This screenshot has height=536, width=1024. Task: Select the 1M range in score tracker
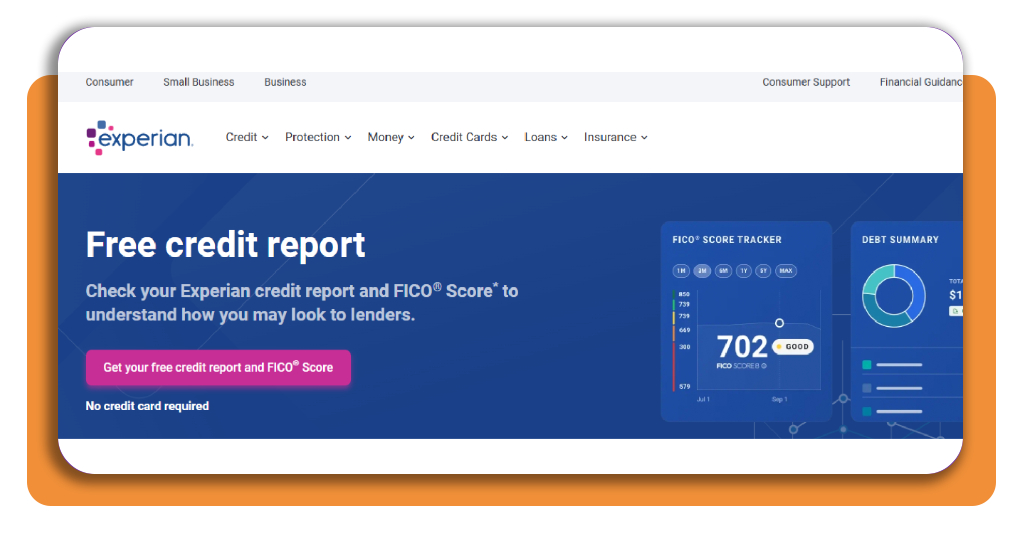pos(681,271)
